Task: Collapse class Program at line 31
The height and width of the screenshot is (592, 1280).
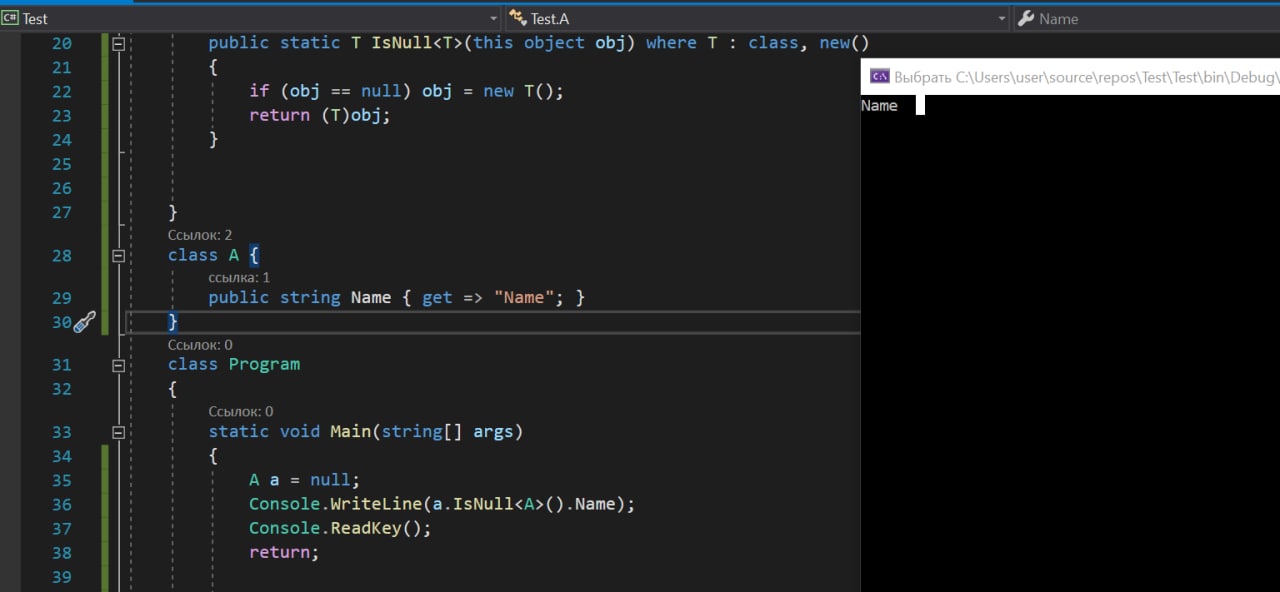Action: tap(118, 366)
